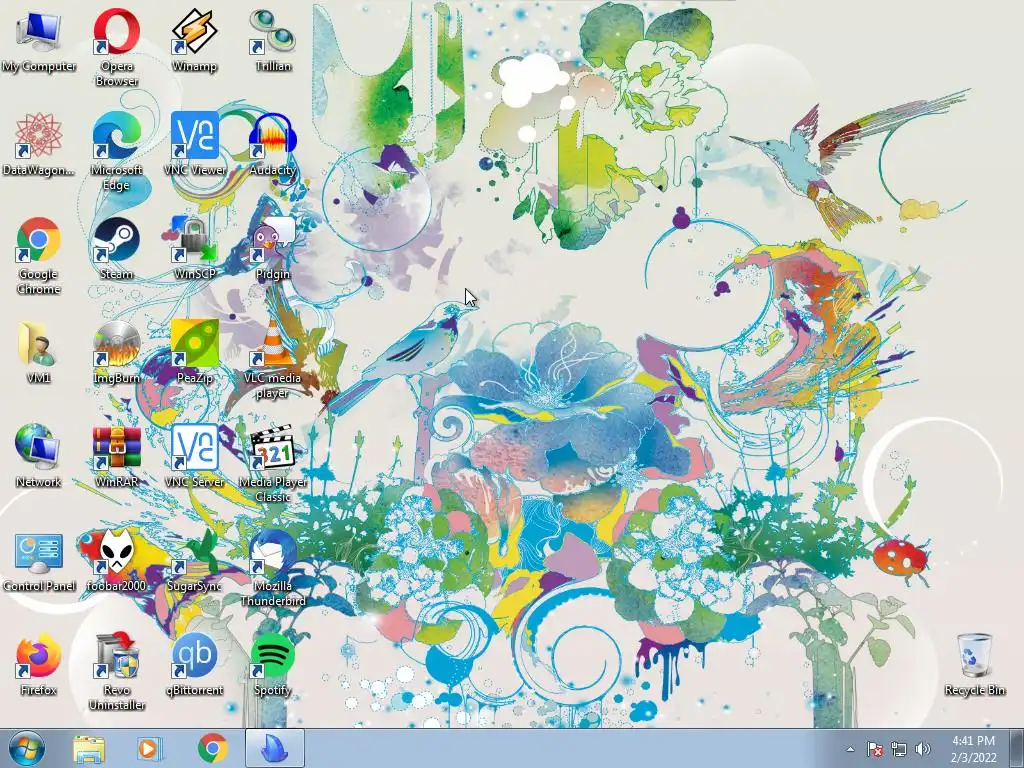Click the Show desktop strip after clock
1024x768 pixels.
pyautogui.click(x=1017, y=749)
